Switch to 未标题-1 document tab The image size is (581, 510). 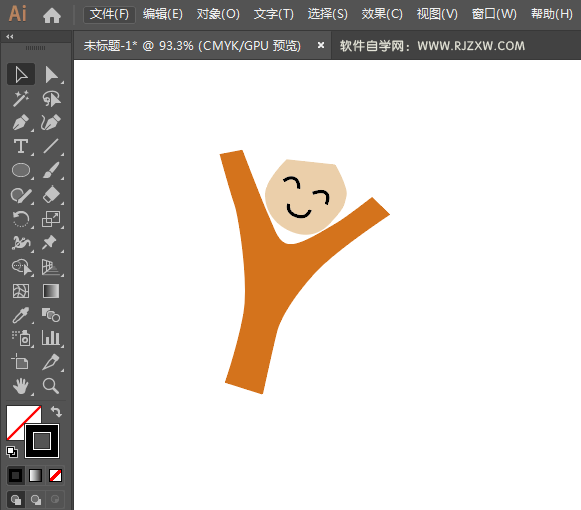(192, 46)
